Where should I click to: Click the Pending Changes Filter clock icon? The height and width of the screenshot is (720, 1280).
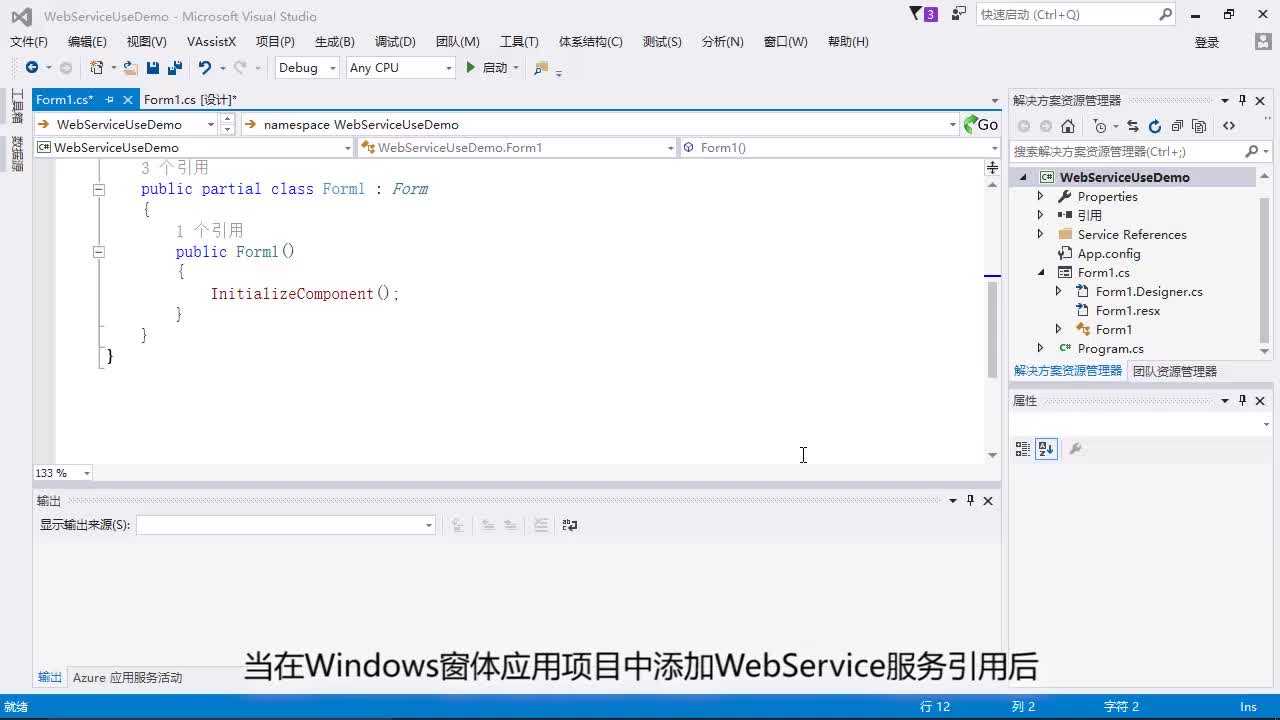pyautogui.click(x=1100, y=126)
